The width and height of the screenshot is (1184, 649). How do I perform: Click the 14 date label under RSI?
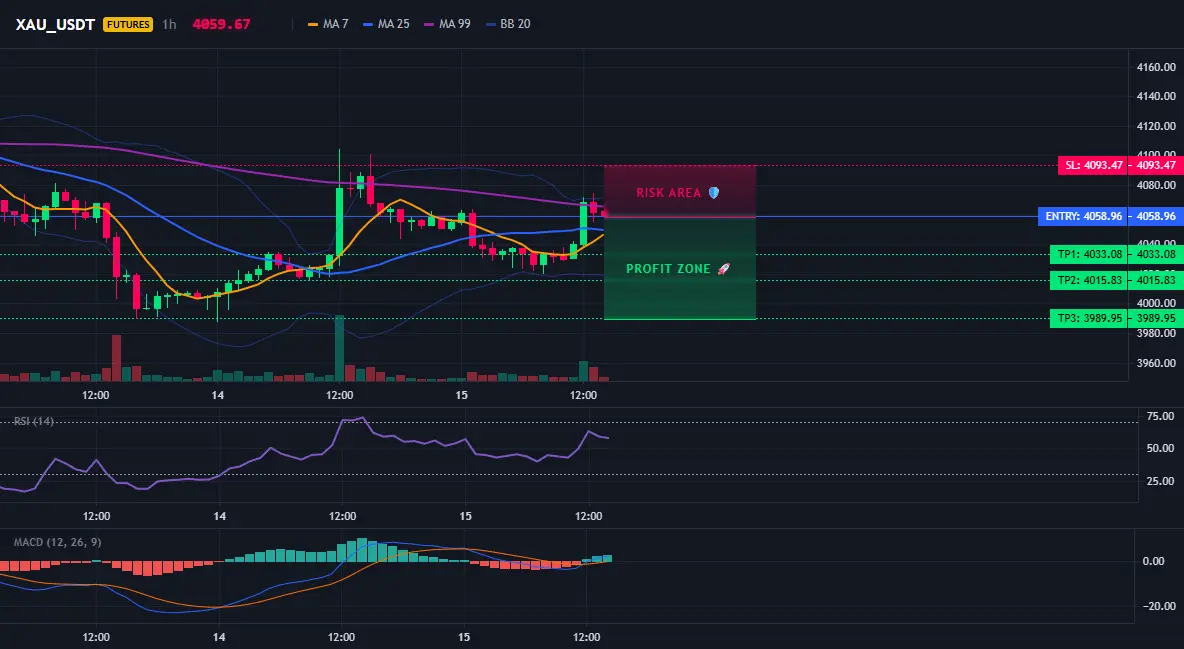click(x=219, y=516)
